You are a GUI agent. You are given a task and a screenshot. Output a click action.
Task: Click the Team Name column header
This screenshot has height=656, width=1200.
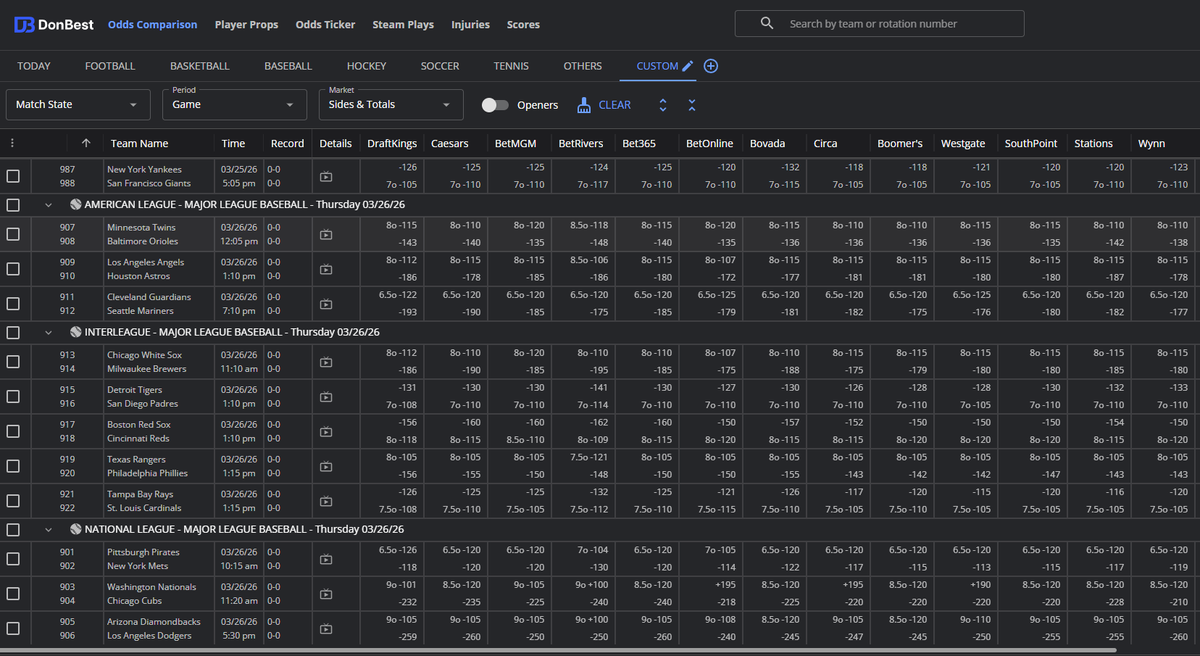(x=139, y=143)
